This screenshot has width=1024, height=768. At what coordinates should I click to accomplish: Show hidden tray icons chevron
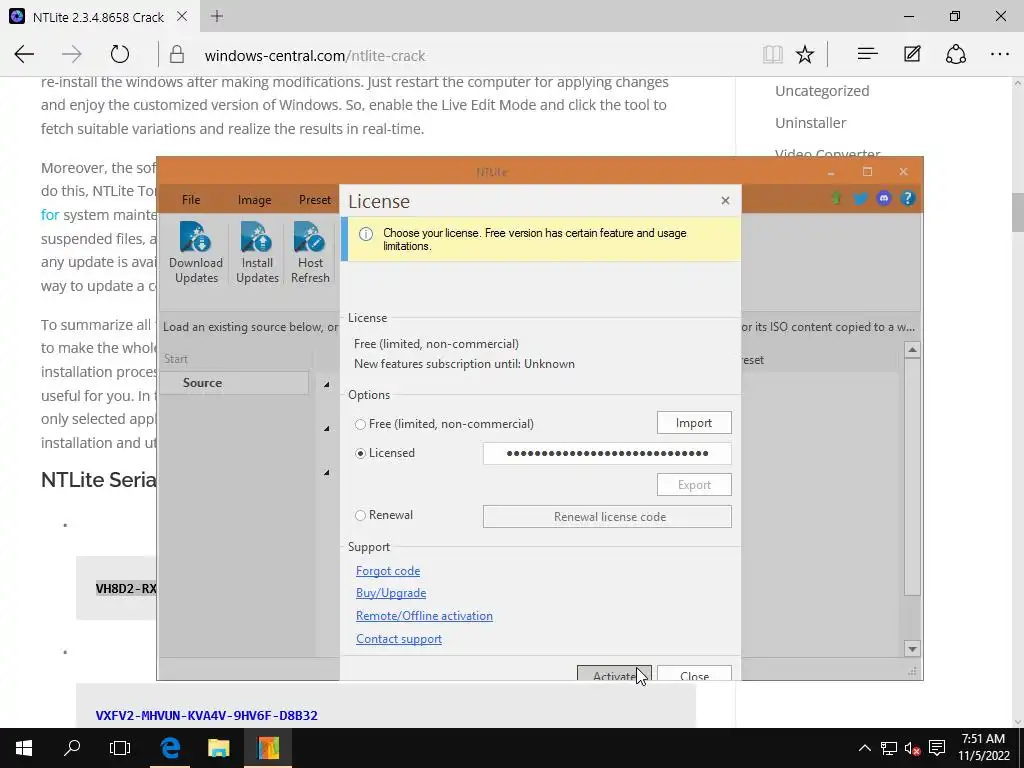(864, 748)
